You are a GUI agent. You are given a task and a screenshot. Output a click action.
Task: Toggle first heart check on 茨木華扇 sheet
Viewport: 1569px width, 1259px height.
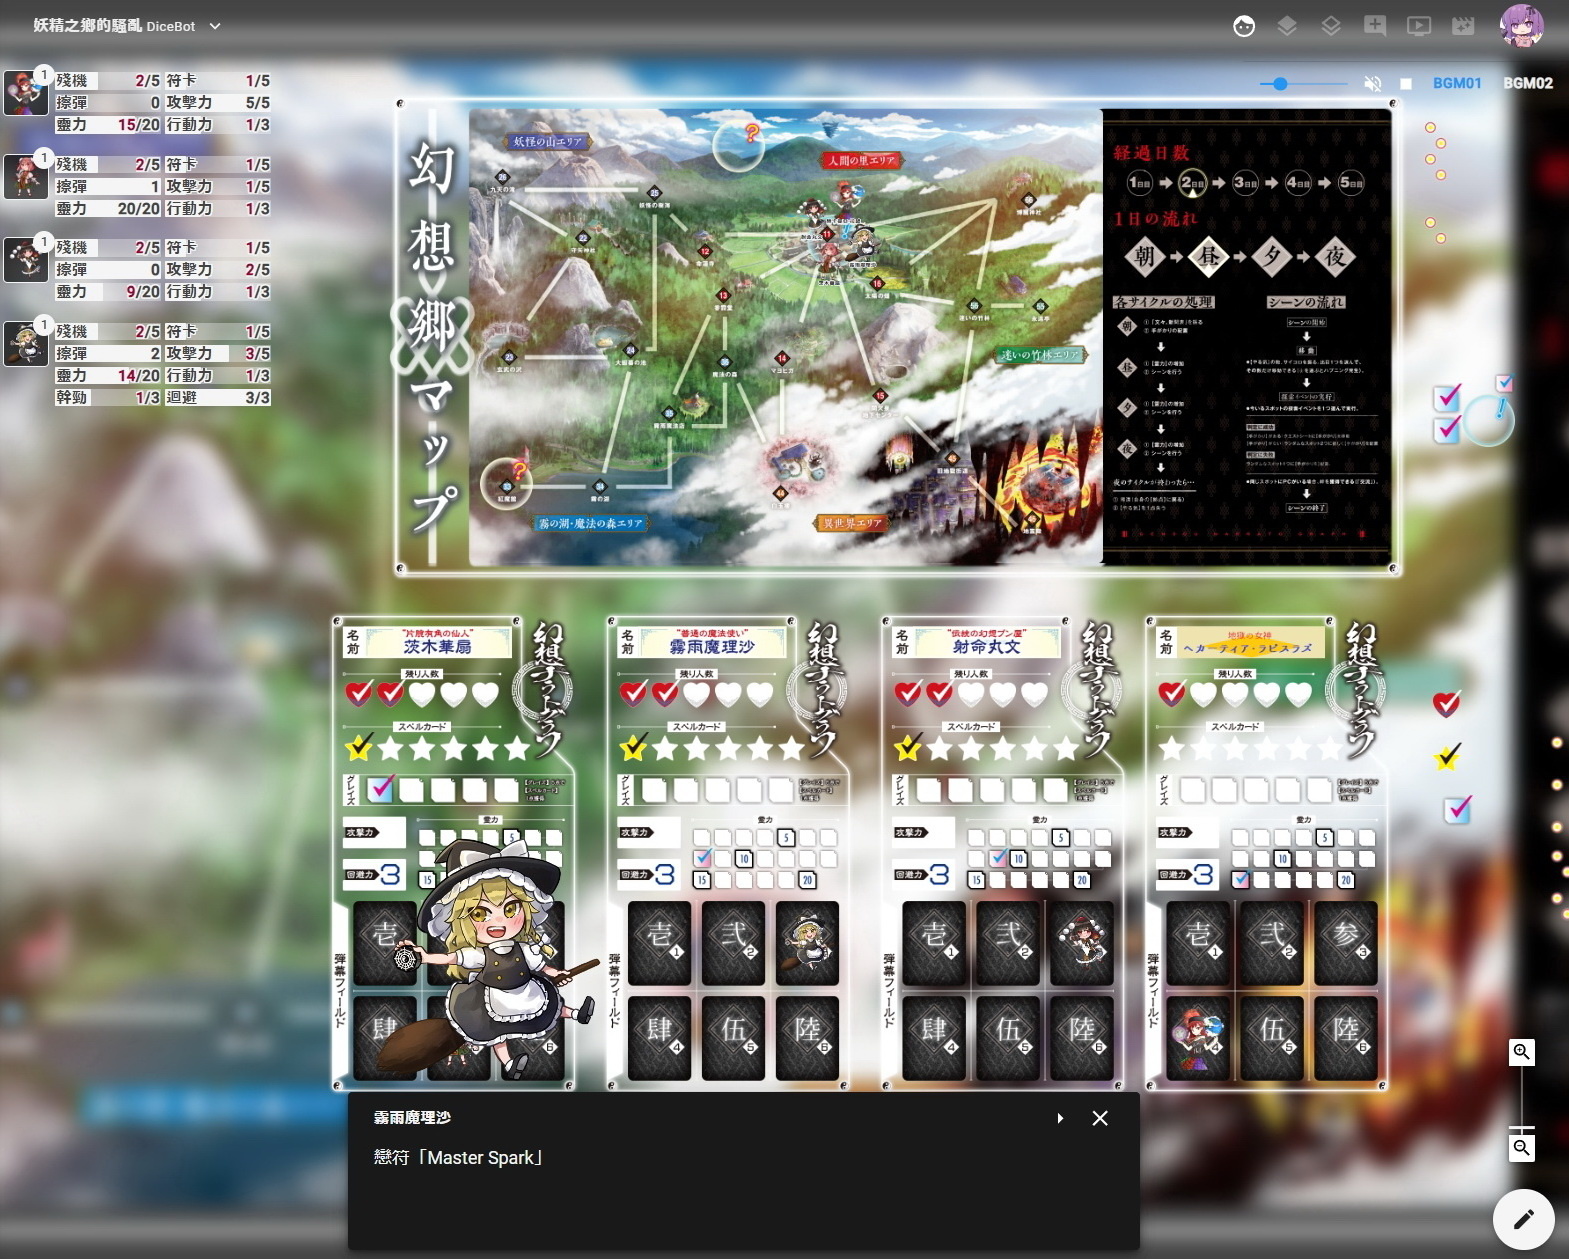click(x=358, y=692)
